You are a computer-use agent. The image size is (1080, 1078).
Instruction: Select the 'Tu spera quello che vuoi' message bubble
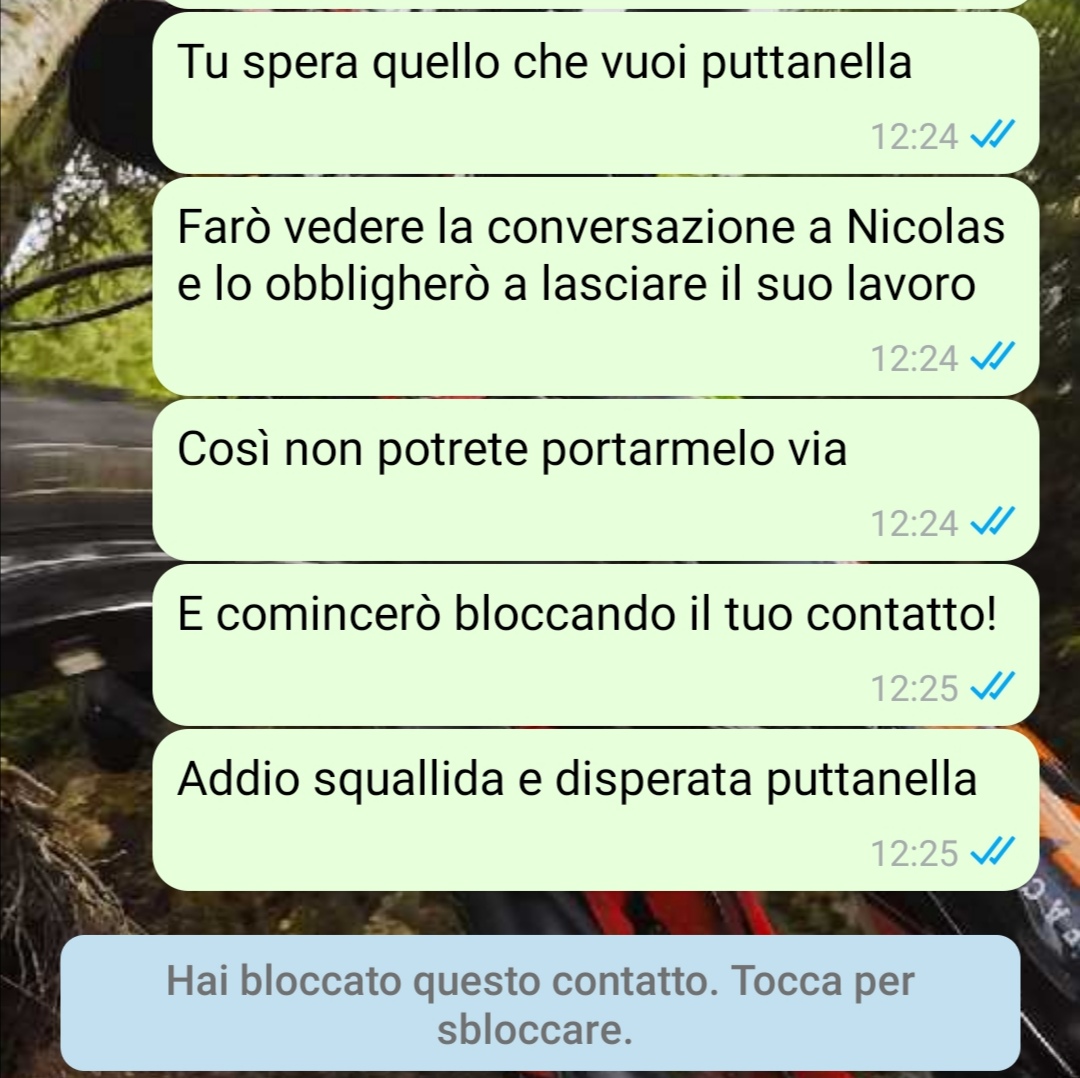(596, 92)
